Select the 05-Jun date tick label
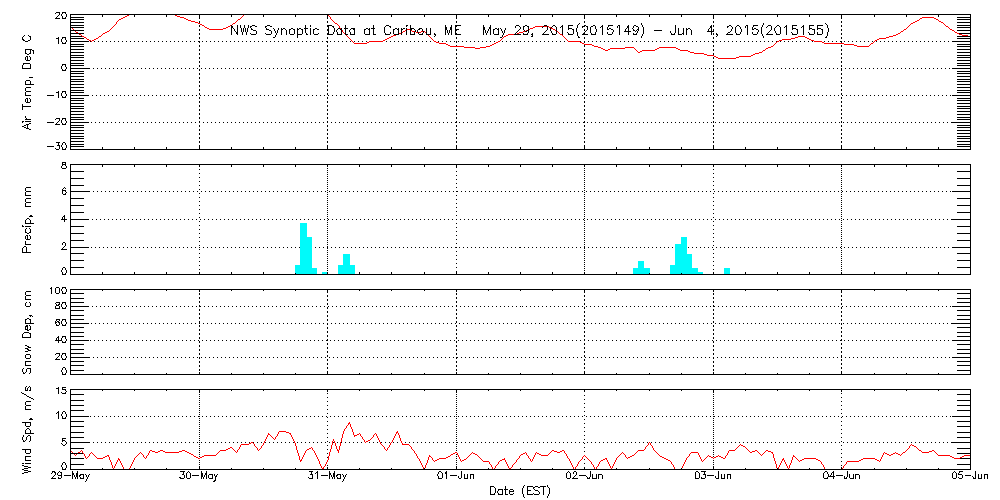 coord(968,478)
